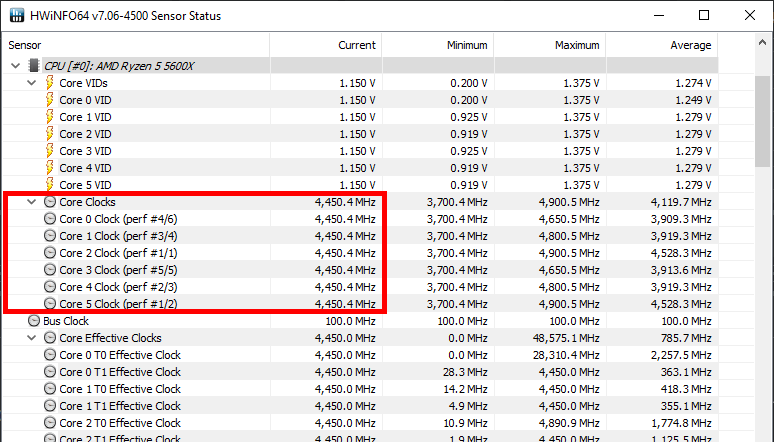Click the Core Effective Clocks maximum 48,575.1 MHz
Image resolution: width=774 pixels, height=442 pixels.
(566, 338)
